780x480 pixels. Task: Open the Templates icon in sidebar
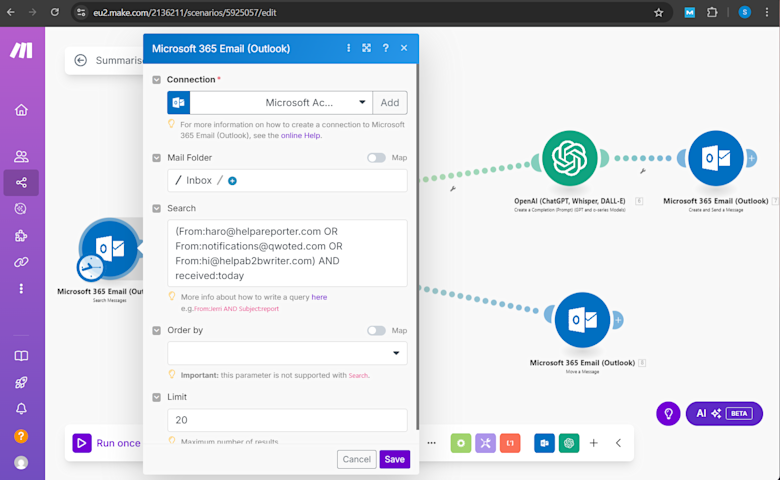pos(21,209)
